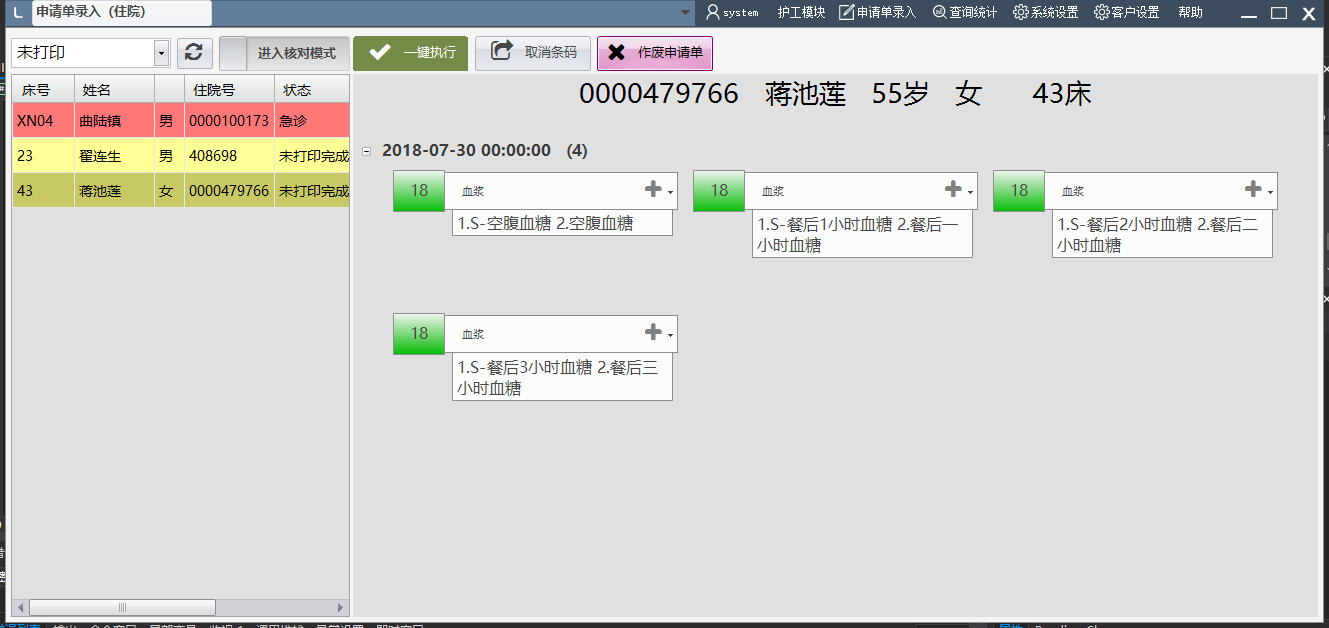Screen dimensions: 1329x628
Task: Click the 取消条码 share-arrow button
Action: pos(533,53)
